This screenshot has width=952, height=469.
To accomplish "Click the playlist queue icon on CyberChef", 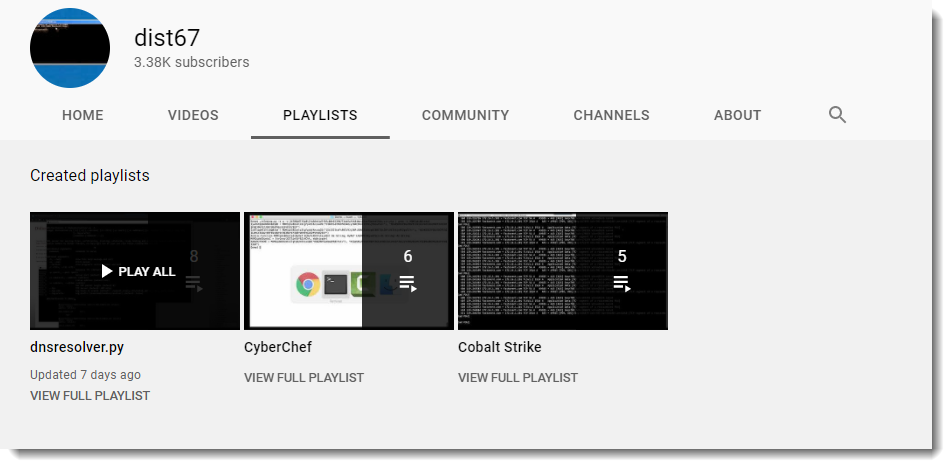I will point(407,284).
